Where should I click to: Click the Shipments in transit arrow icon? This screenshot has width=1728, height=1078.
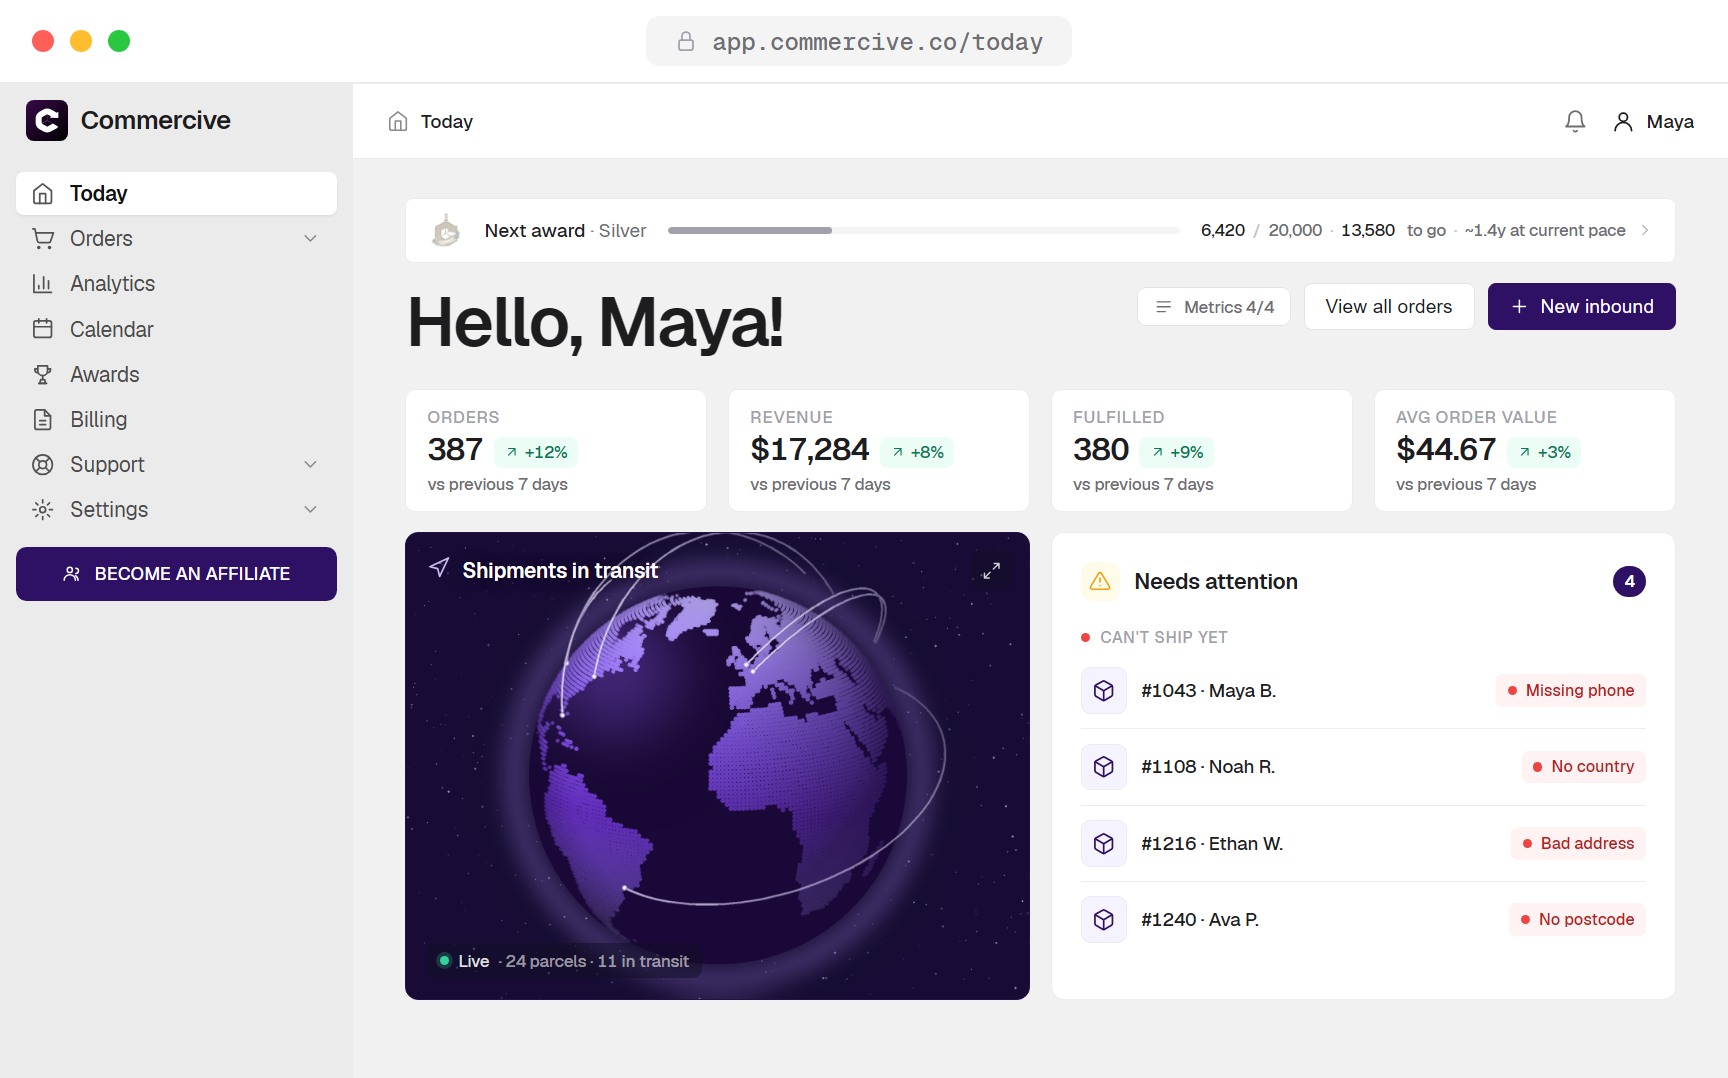[439, 568]
